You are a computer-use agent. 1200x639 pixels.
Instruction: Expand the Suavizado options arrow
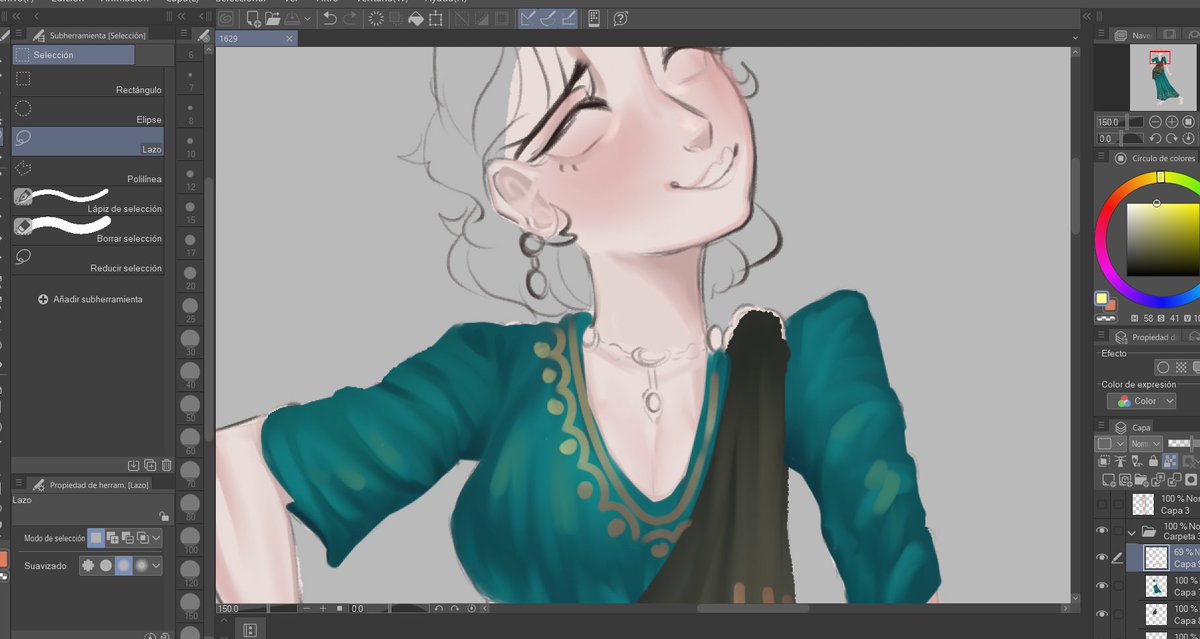pyautogui.click(x=156, y=566)
